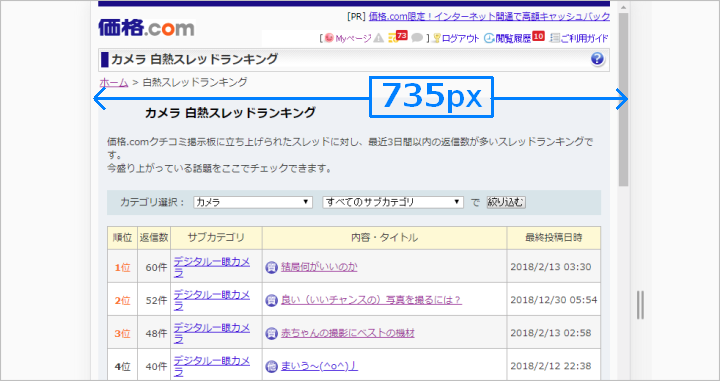Open the カメラ category dropdown

(x=253, y=202)
